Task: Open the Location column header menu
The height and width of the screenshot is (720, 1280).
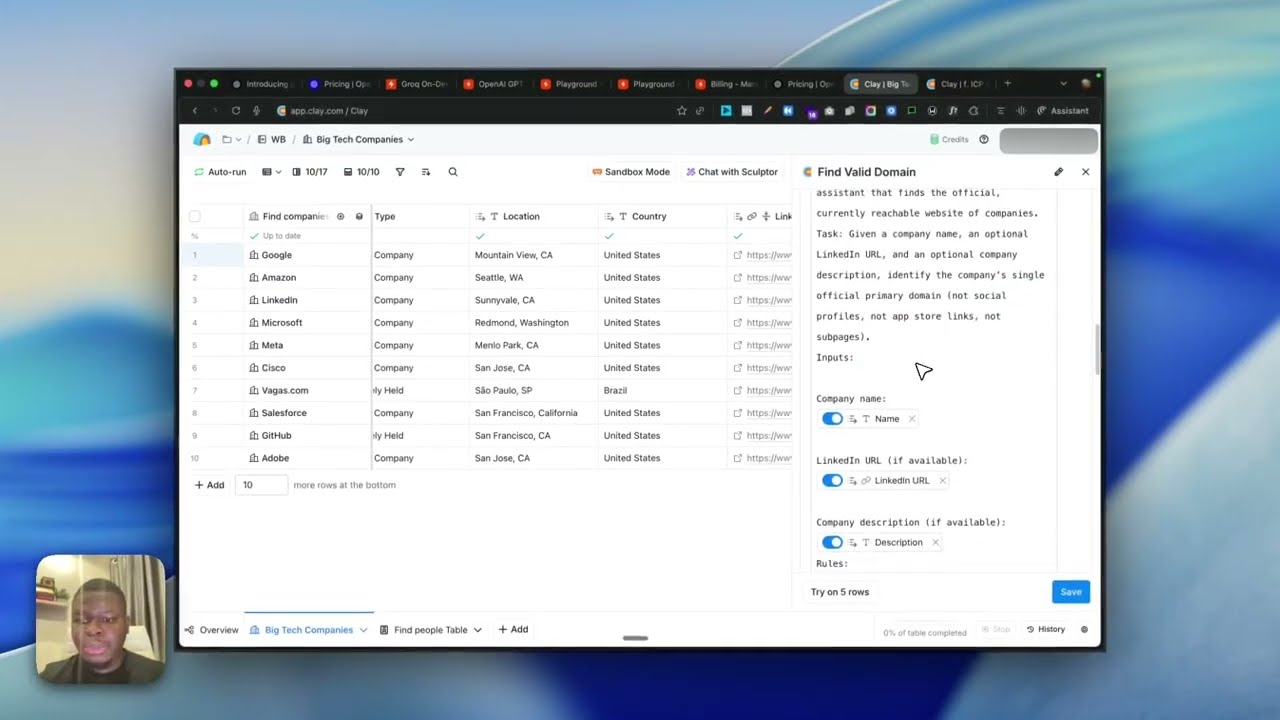Action: 534,216
